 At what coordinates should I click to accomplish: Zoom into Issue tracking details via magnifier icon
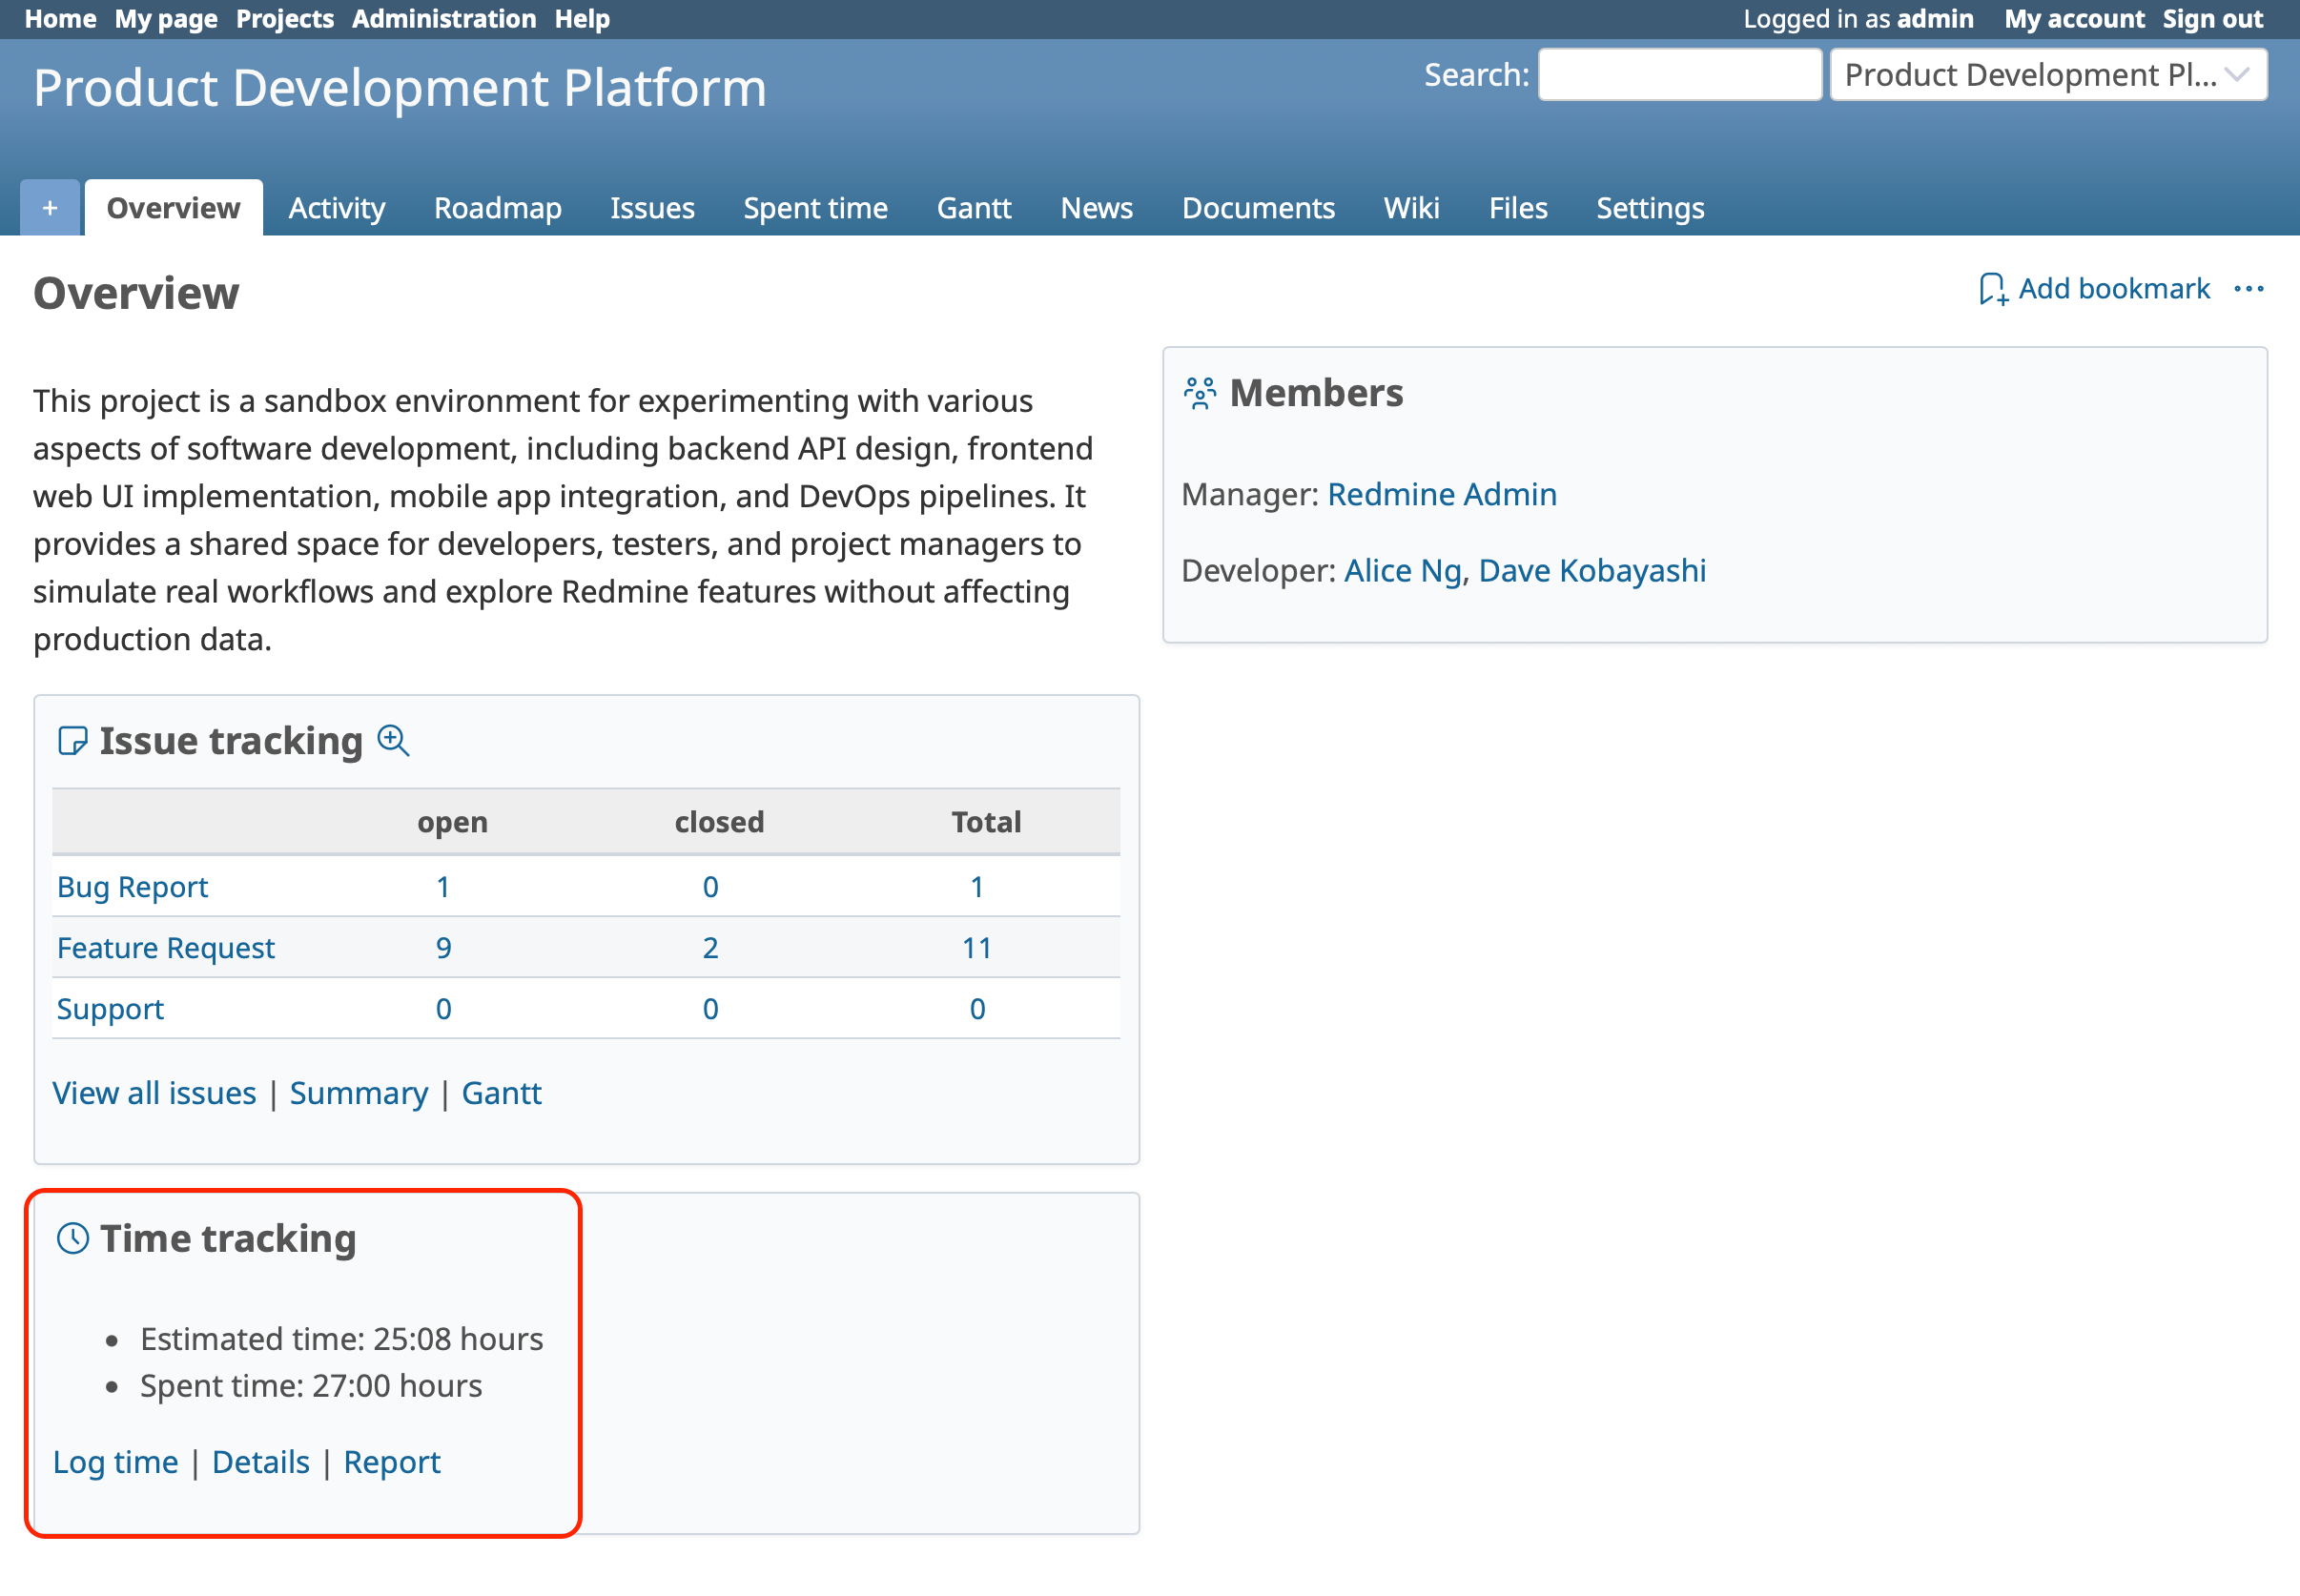395,741
